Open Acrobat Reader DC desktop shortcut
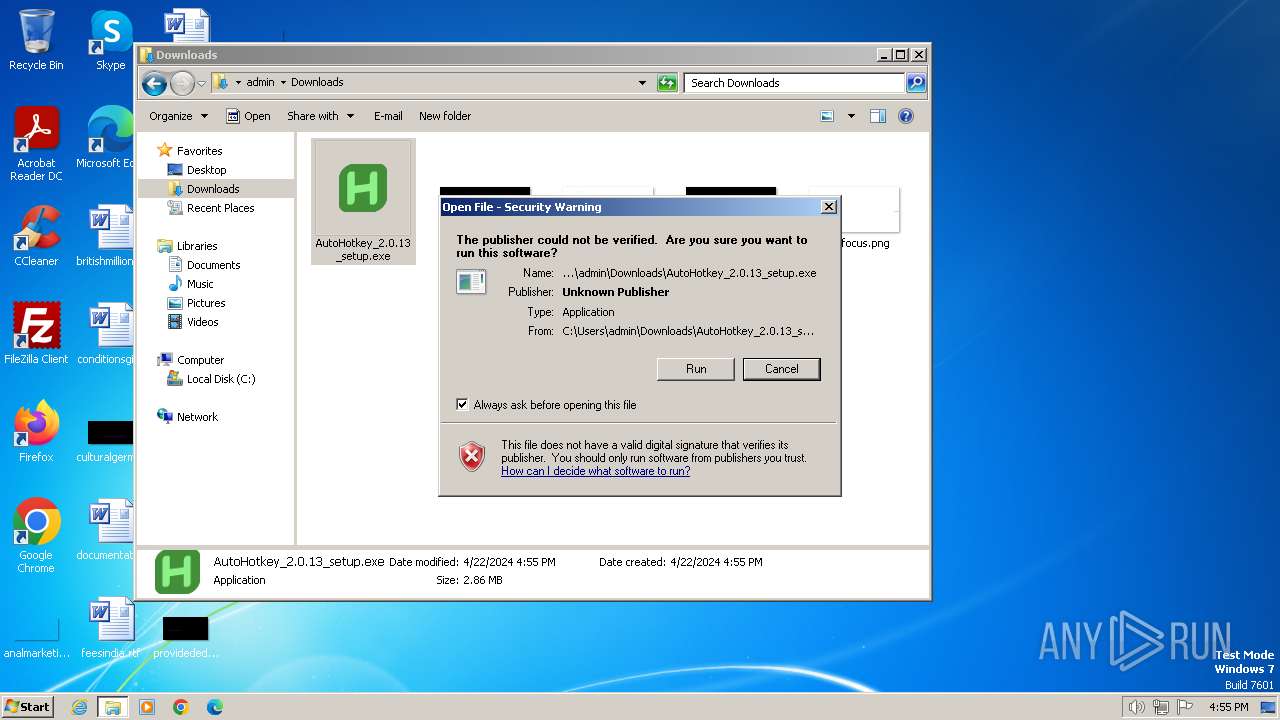Viewport: 1280px width, 720px height. (36, 144)
